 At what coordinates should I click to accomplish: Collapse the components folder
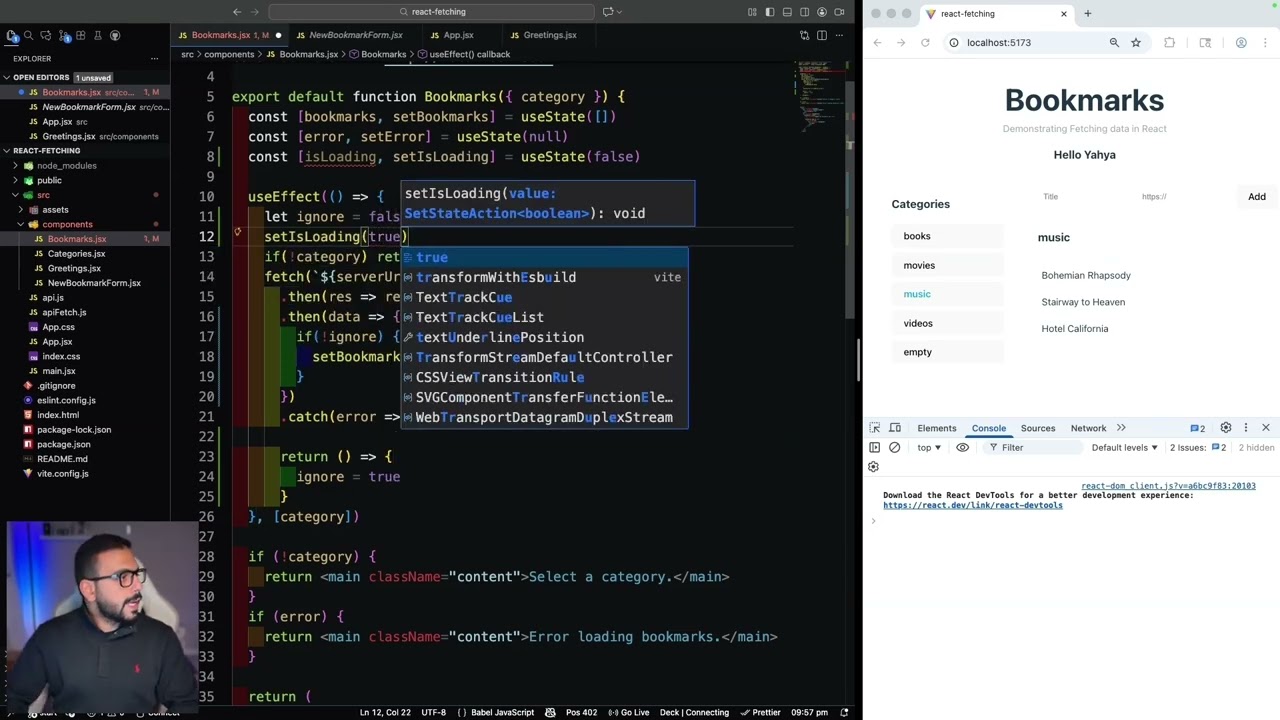67,224
